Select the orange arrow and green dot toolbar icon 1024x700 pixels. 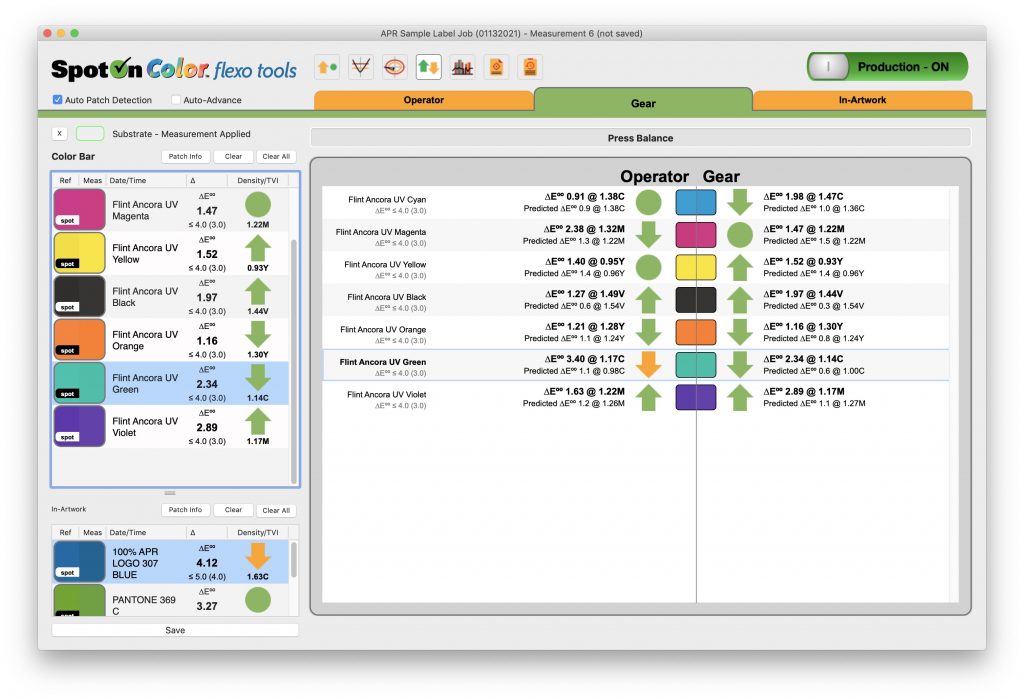click(x=327, y=67)
